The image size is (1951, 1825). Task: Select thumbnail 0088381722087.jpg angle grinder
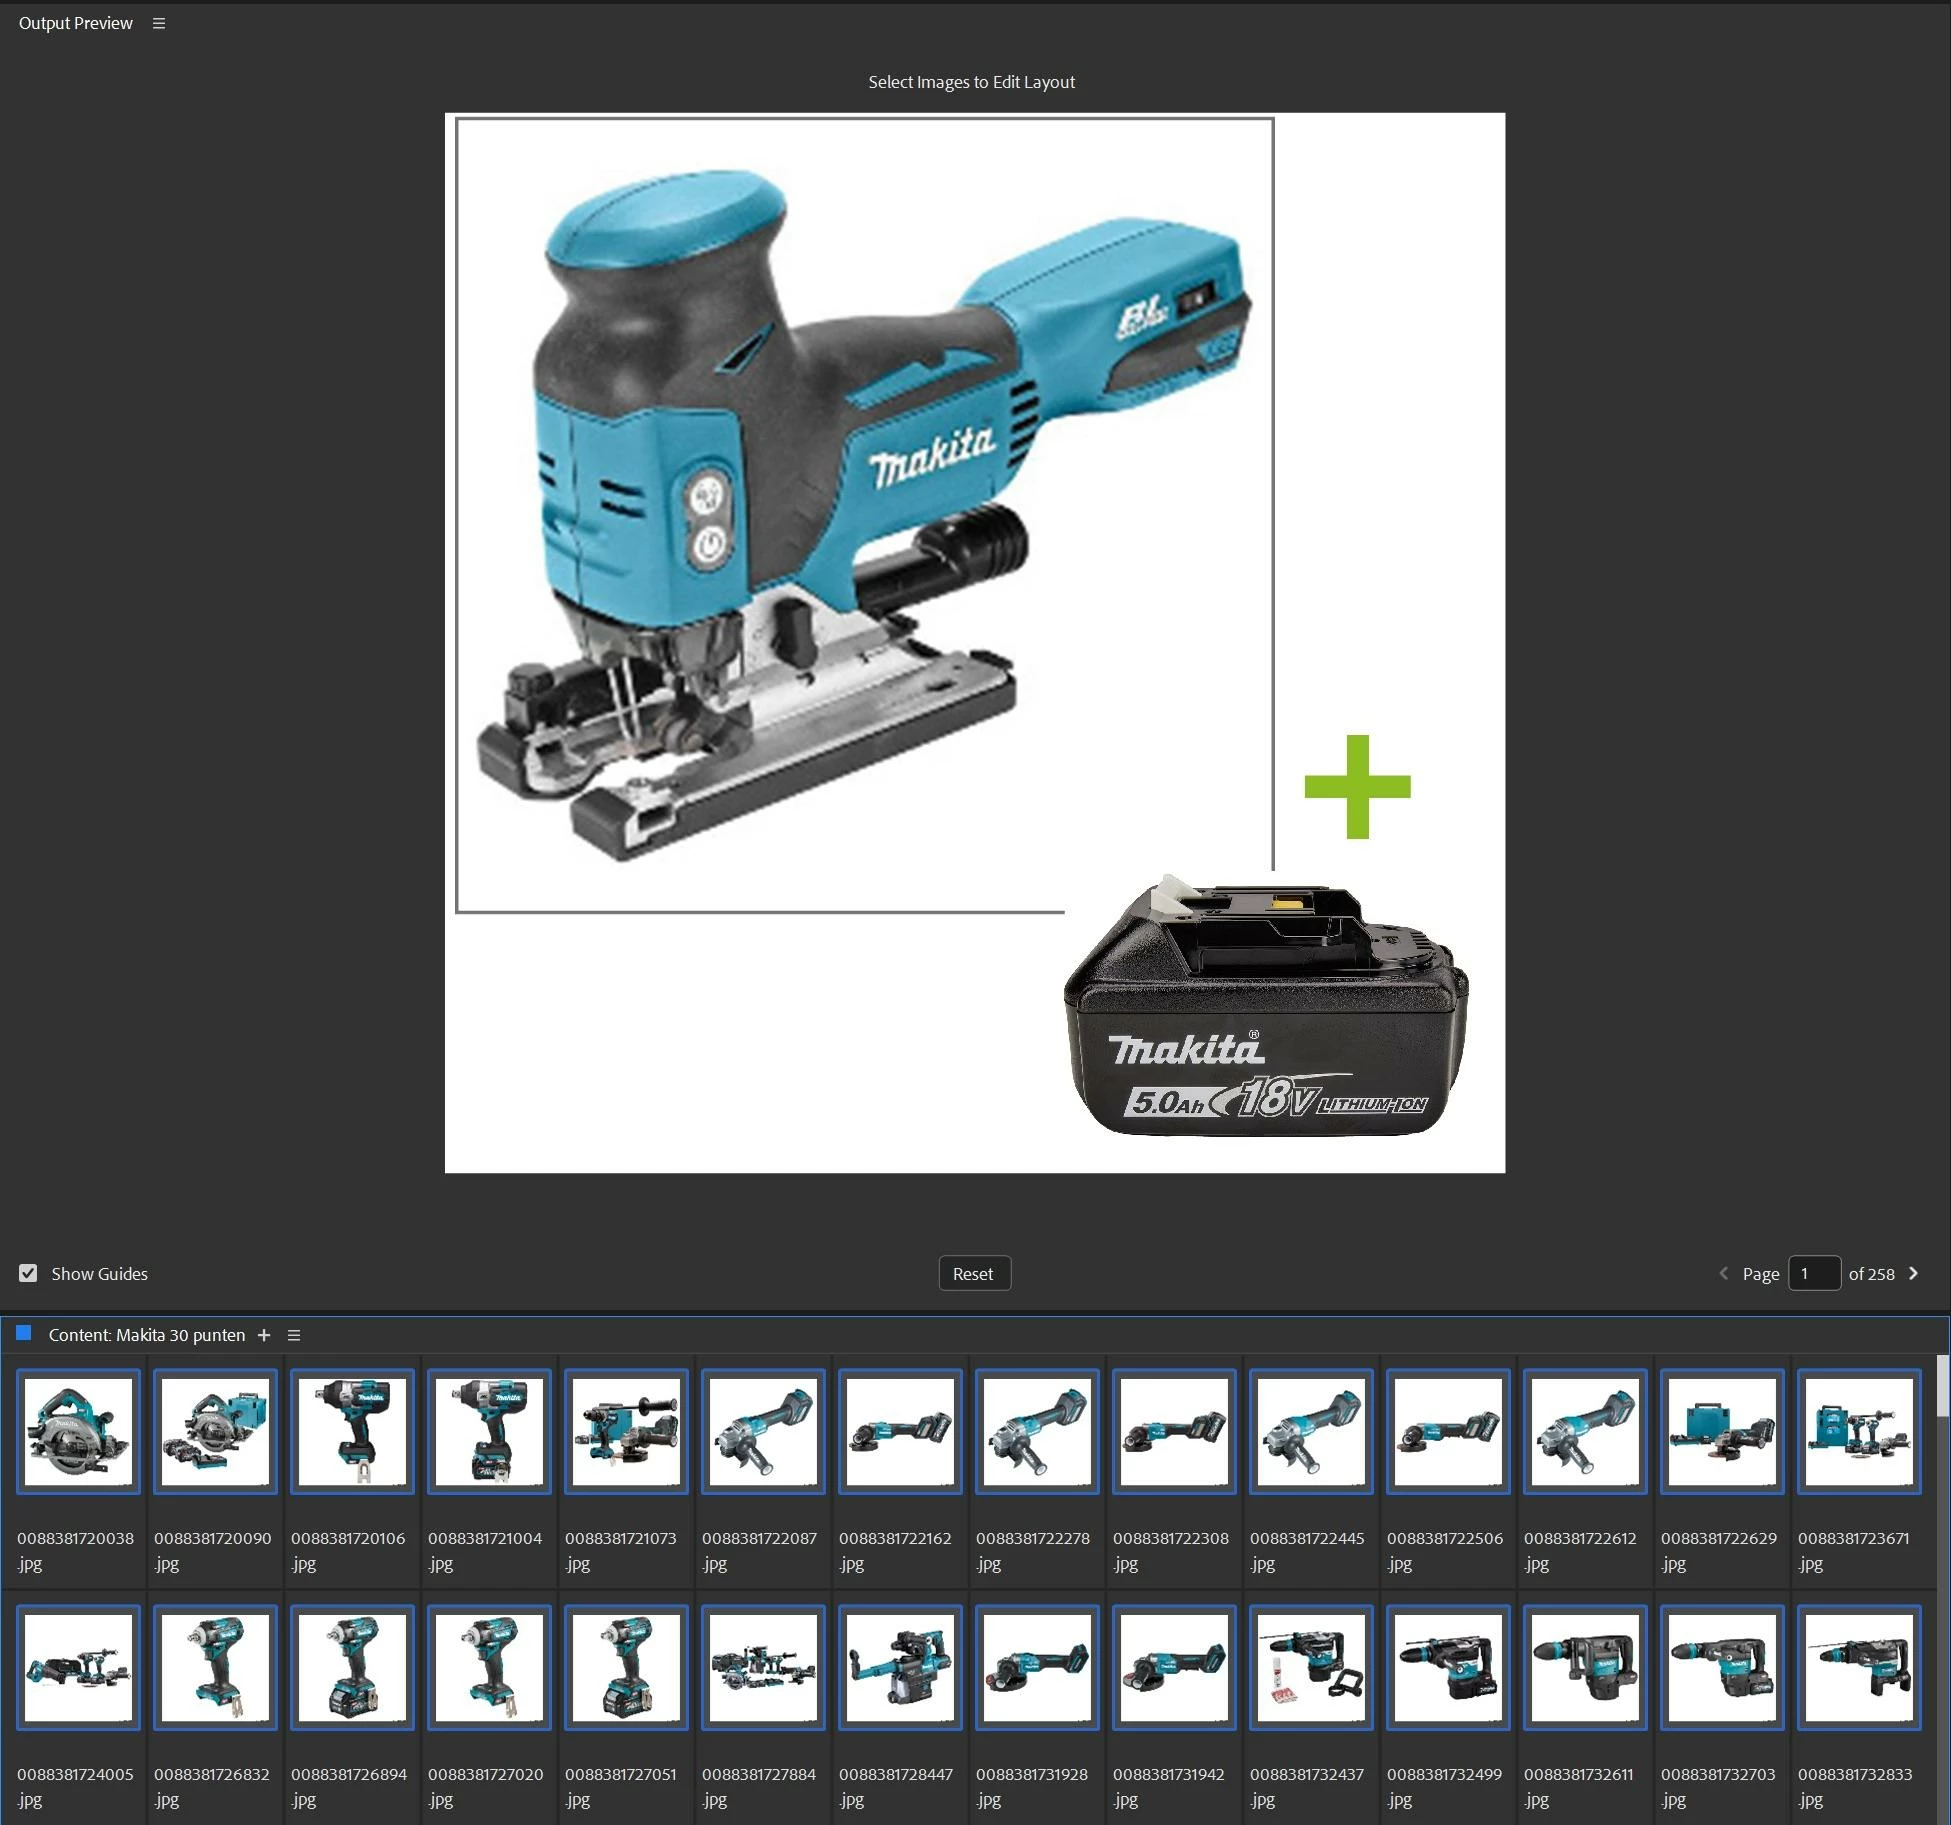point(763,1431)
